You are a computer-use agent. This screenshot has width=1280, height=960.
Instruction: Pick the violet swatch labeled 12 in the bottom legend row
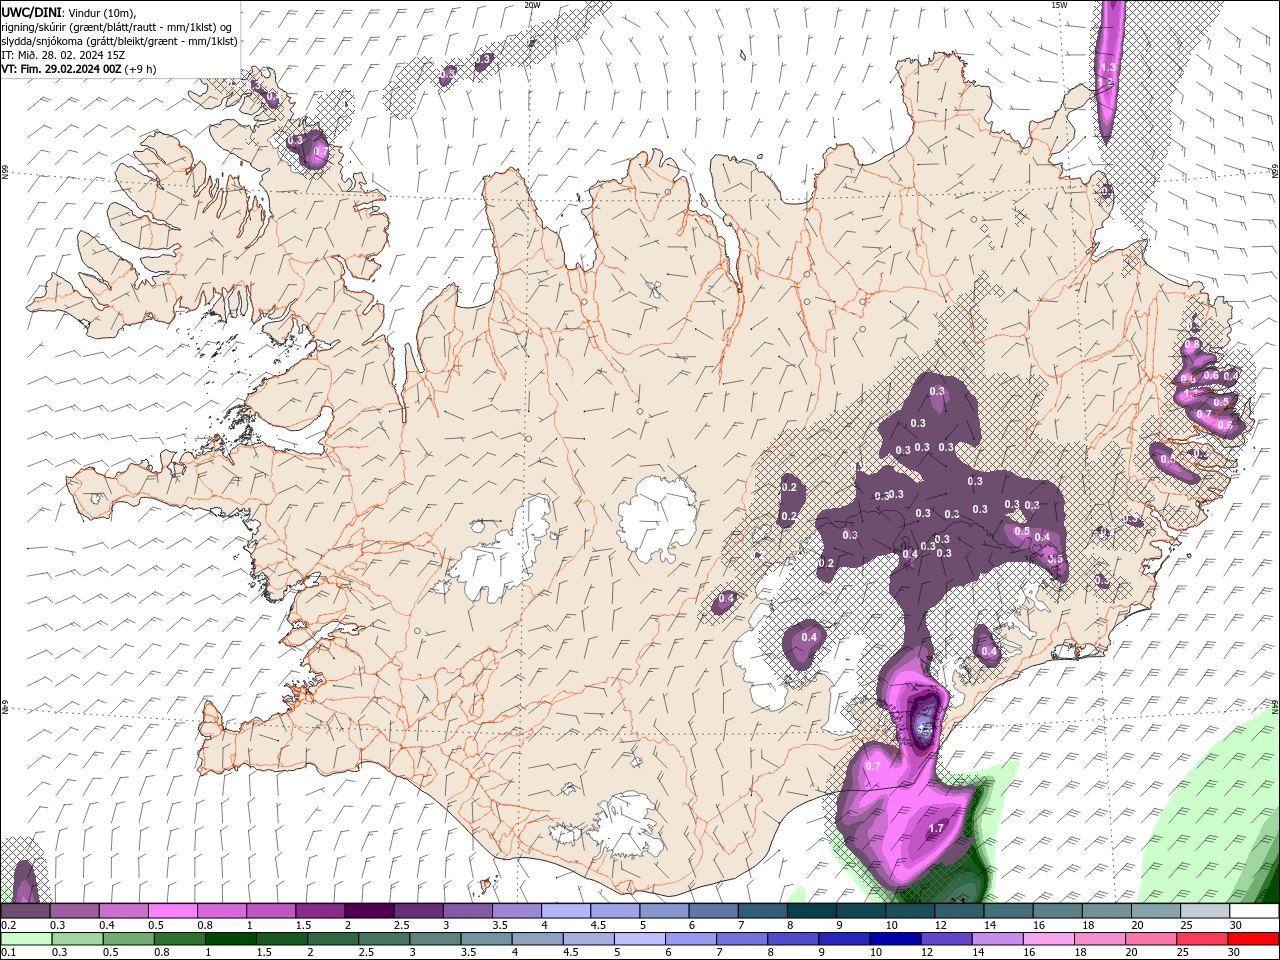[946, 939]
